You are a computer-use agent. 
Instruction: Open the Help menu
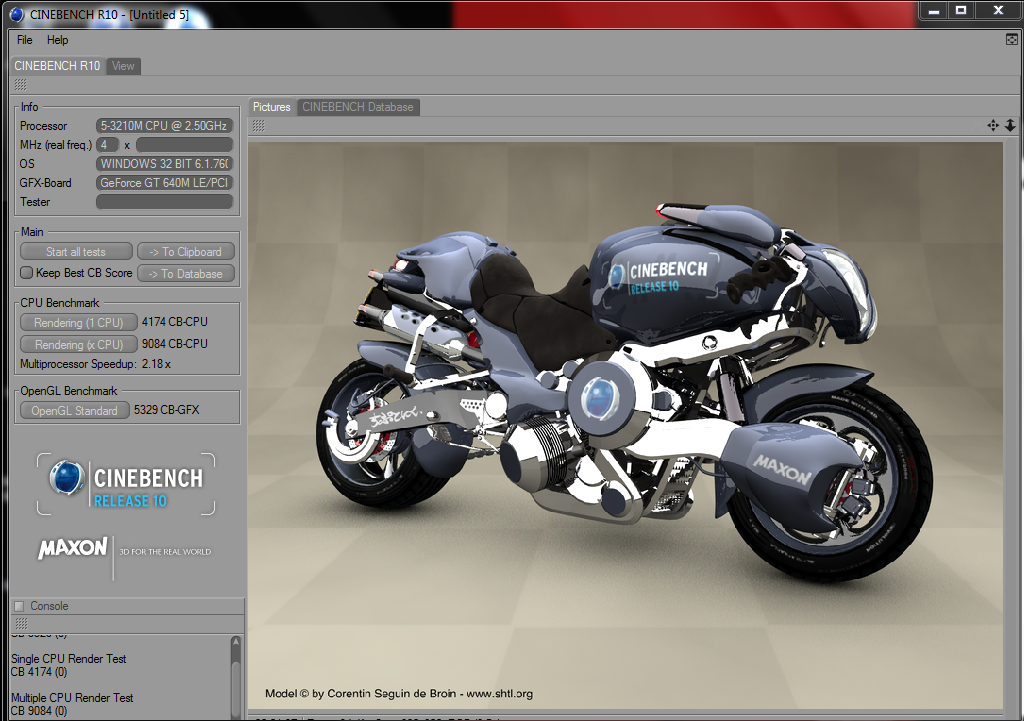coord(57,40)
